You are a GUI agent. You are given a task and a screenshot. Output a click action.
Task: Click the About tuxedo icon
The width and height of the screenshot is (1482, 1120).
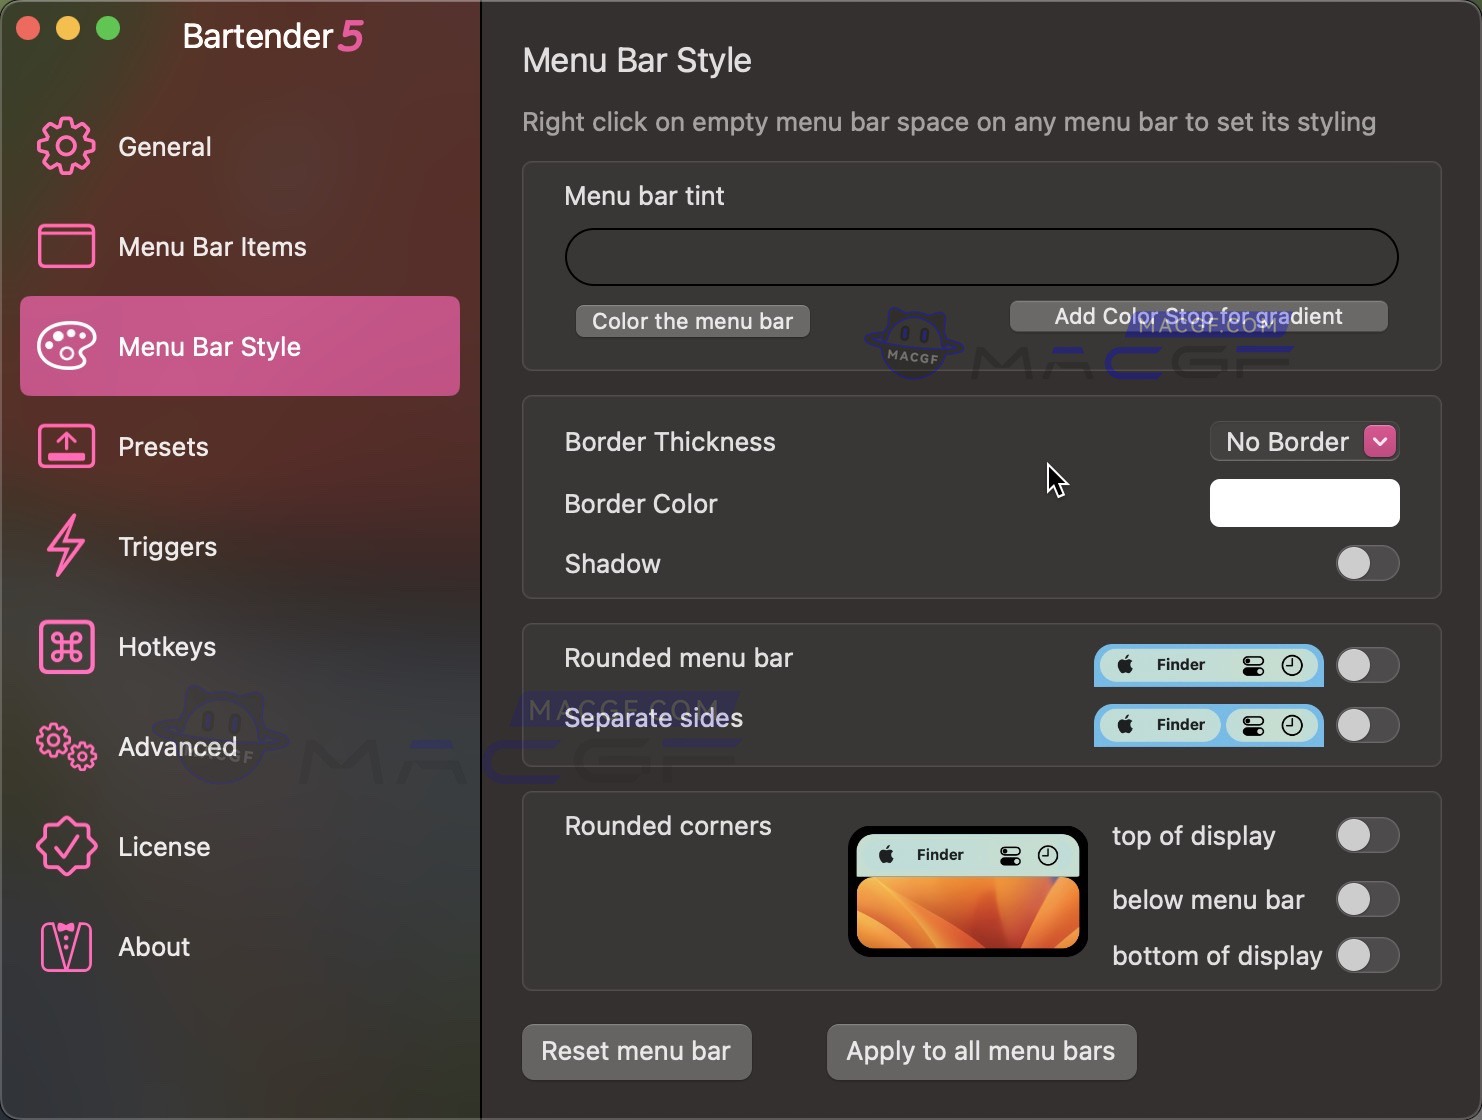tap(66, 946)
